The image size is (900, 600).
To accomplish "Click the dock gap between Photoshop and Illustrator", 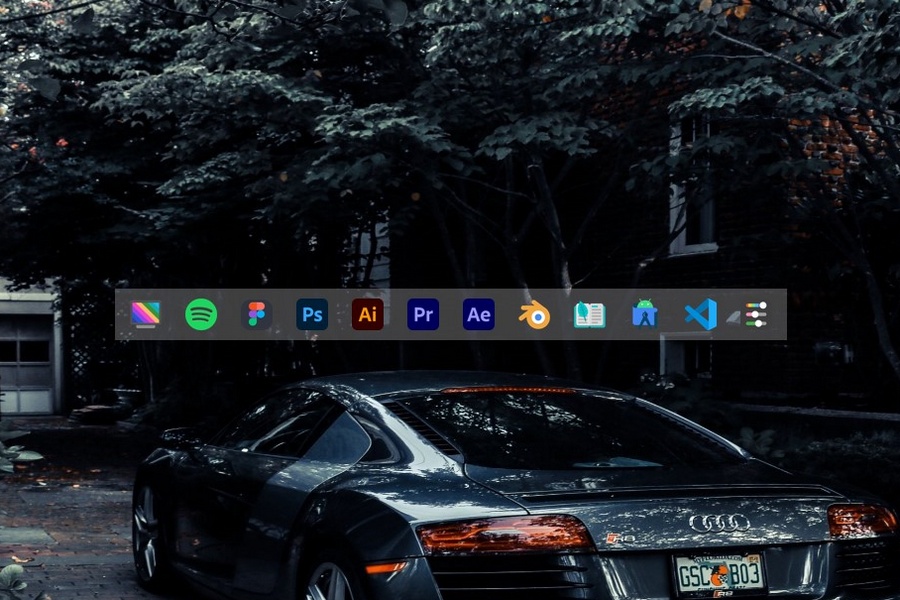I will tap(340, 315).
